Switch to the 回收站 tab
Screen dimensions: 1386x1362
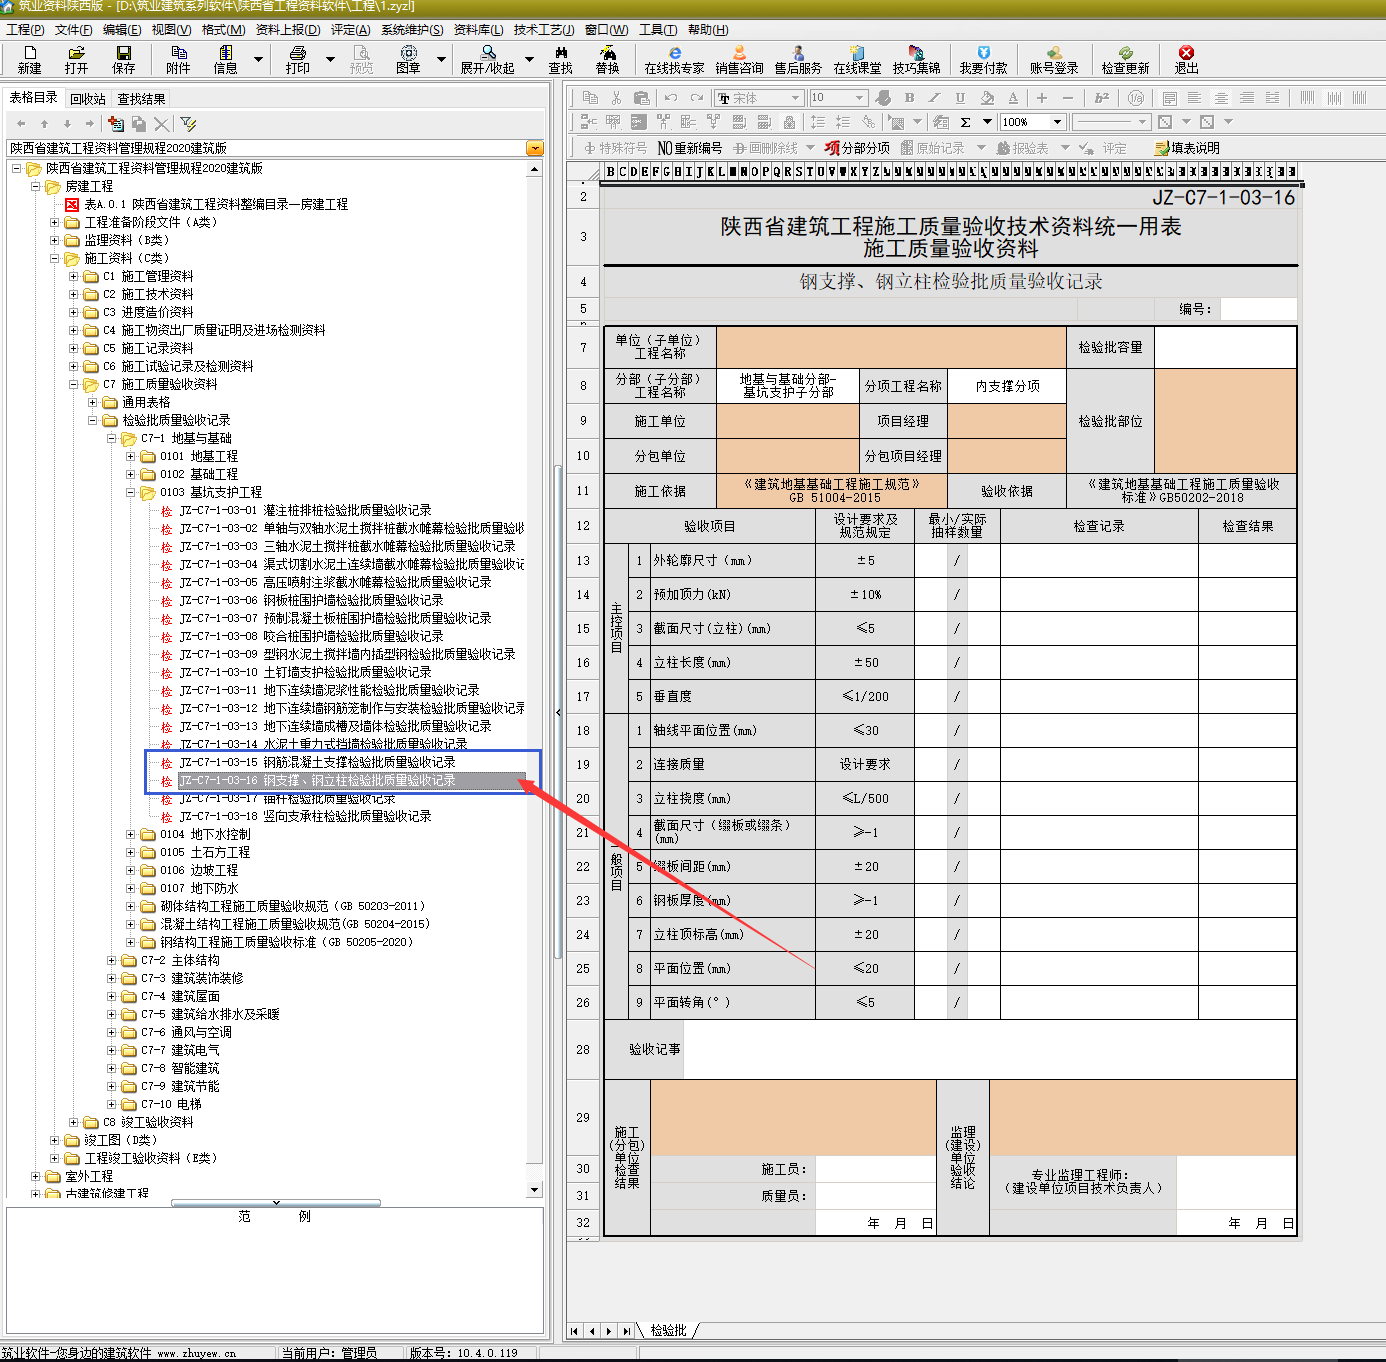pos(88,99)
